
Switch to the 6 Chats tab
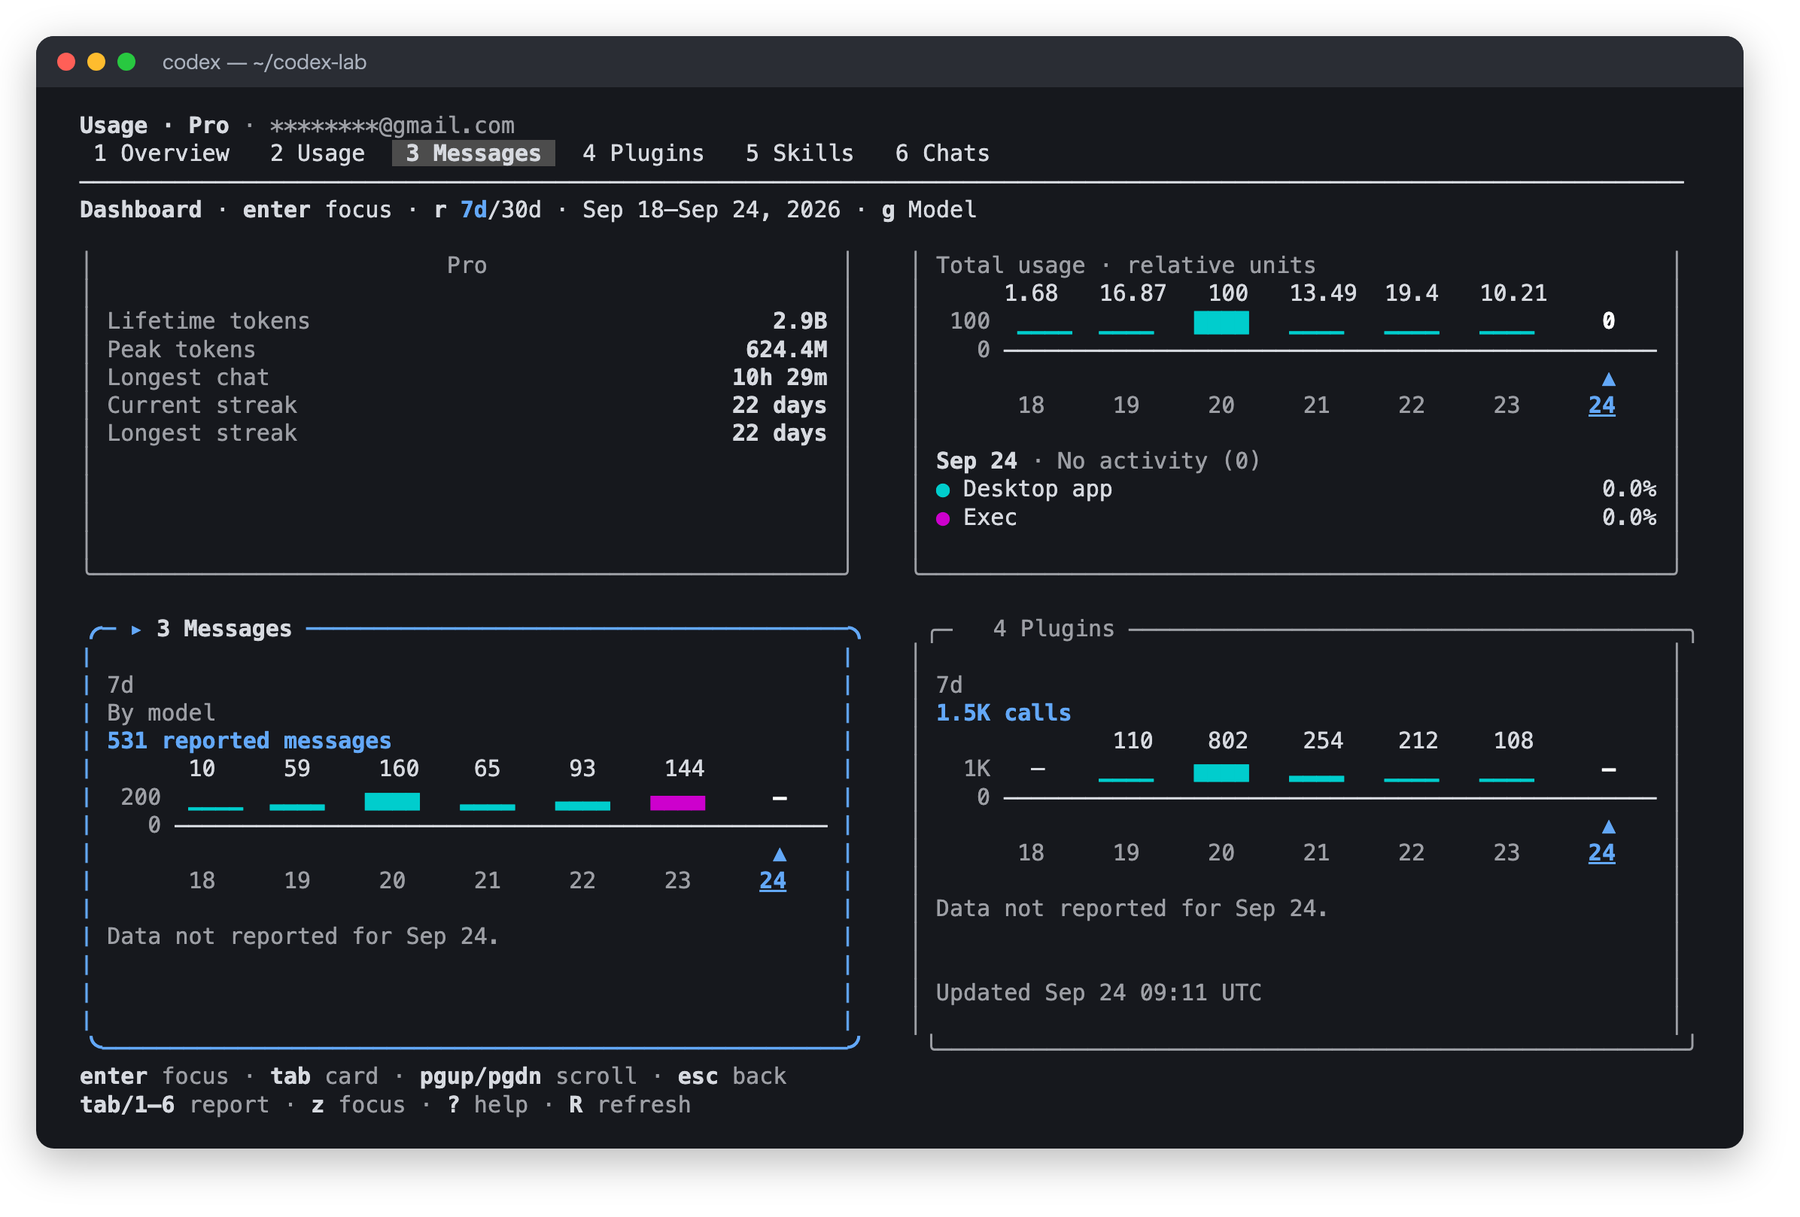click(942, 153)
